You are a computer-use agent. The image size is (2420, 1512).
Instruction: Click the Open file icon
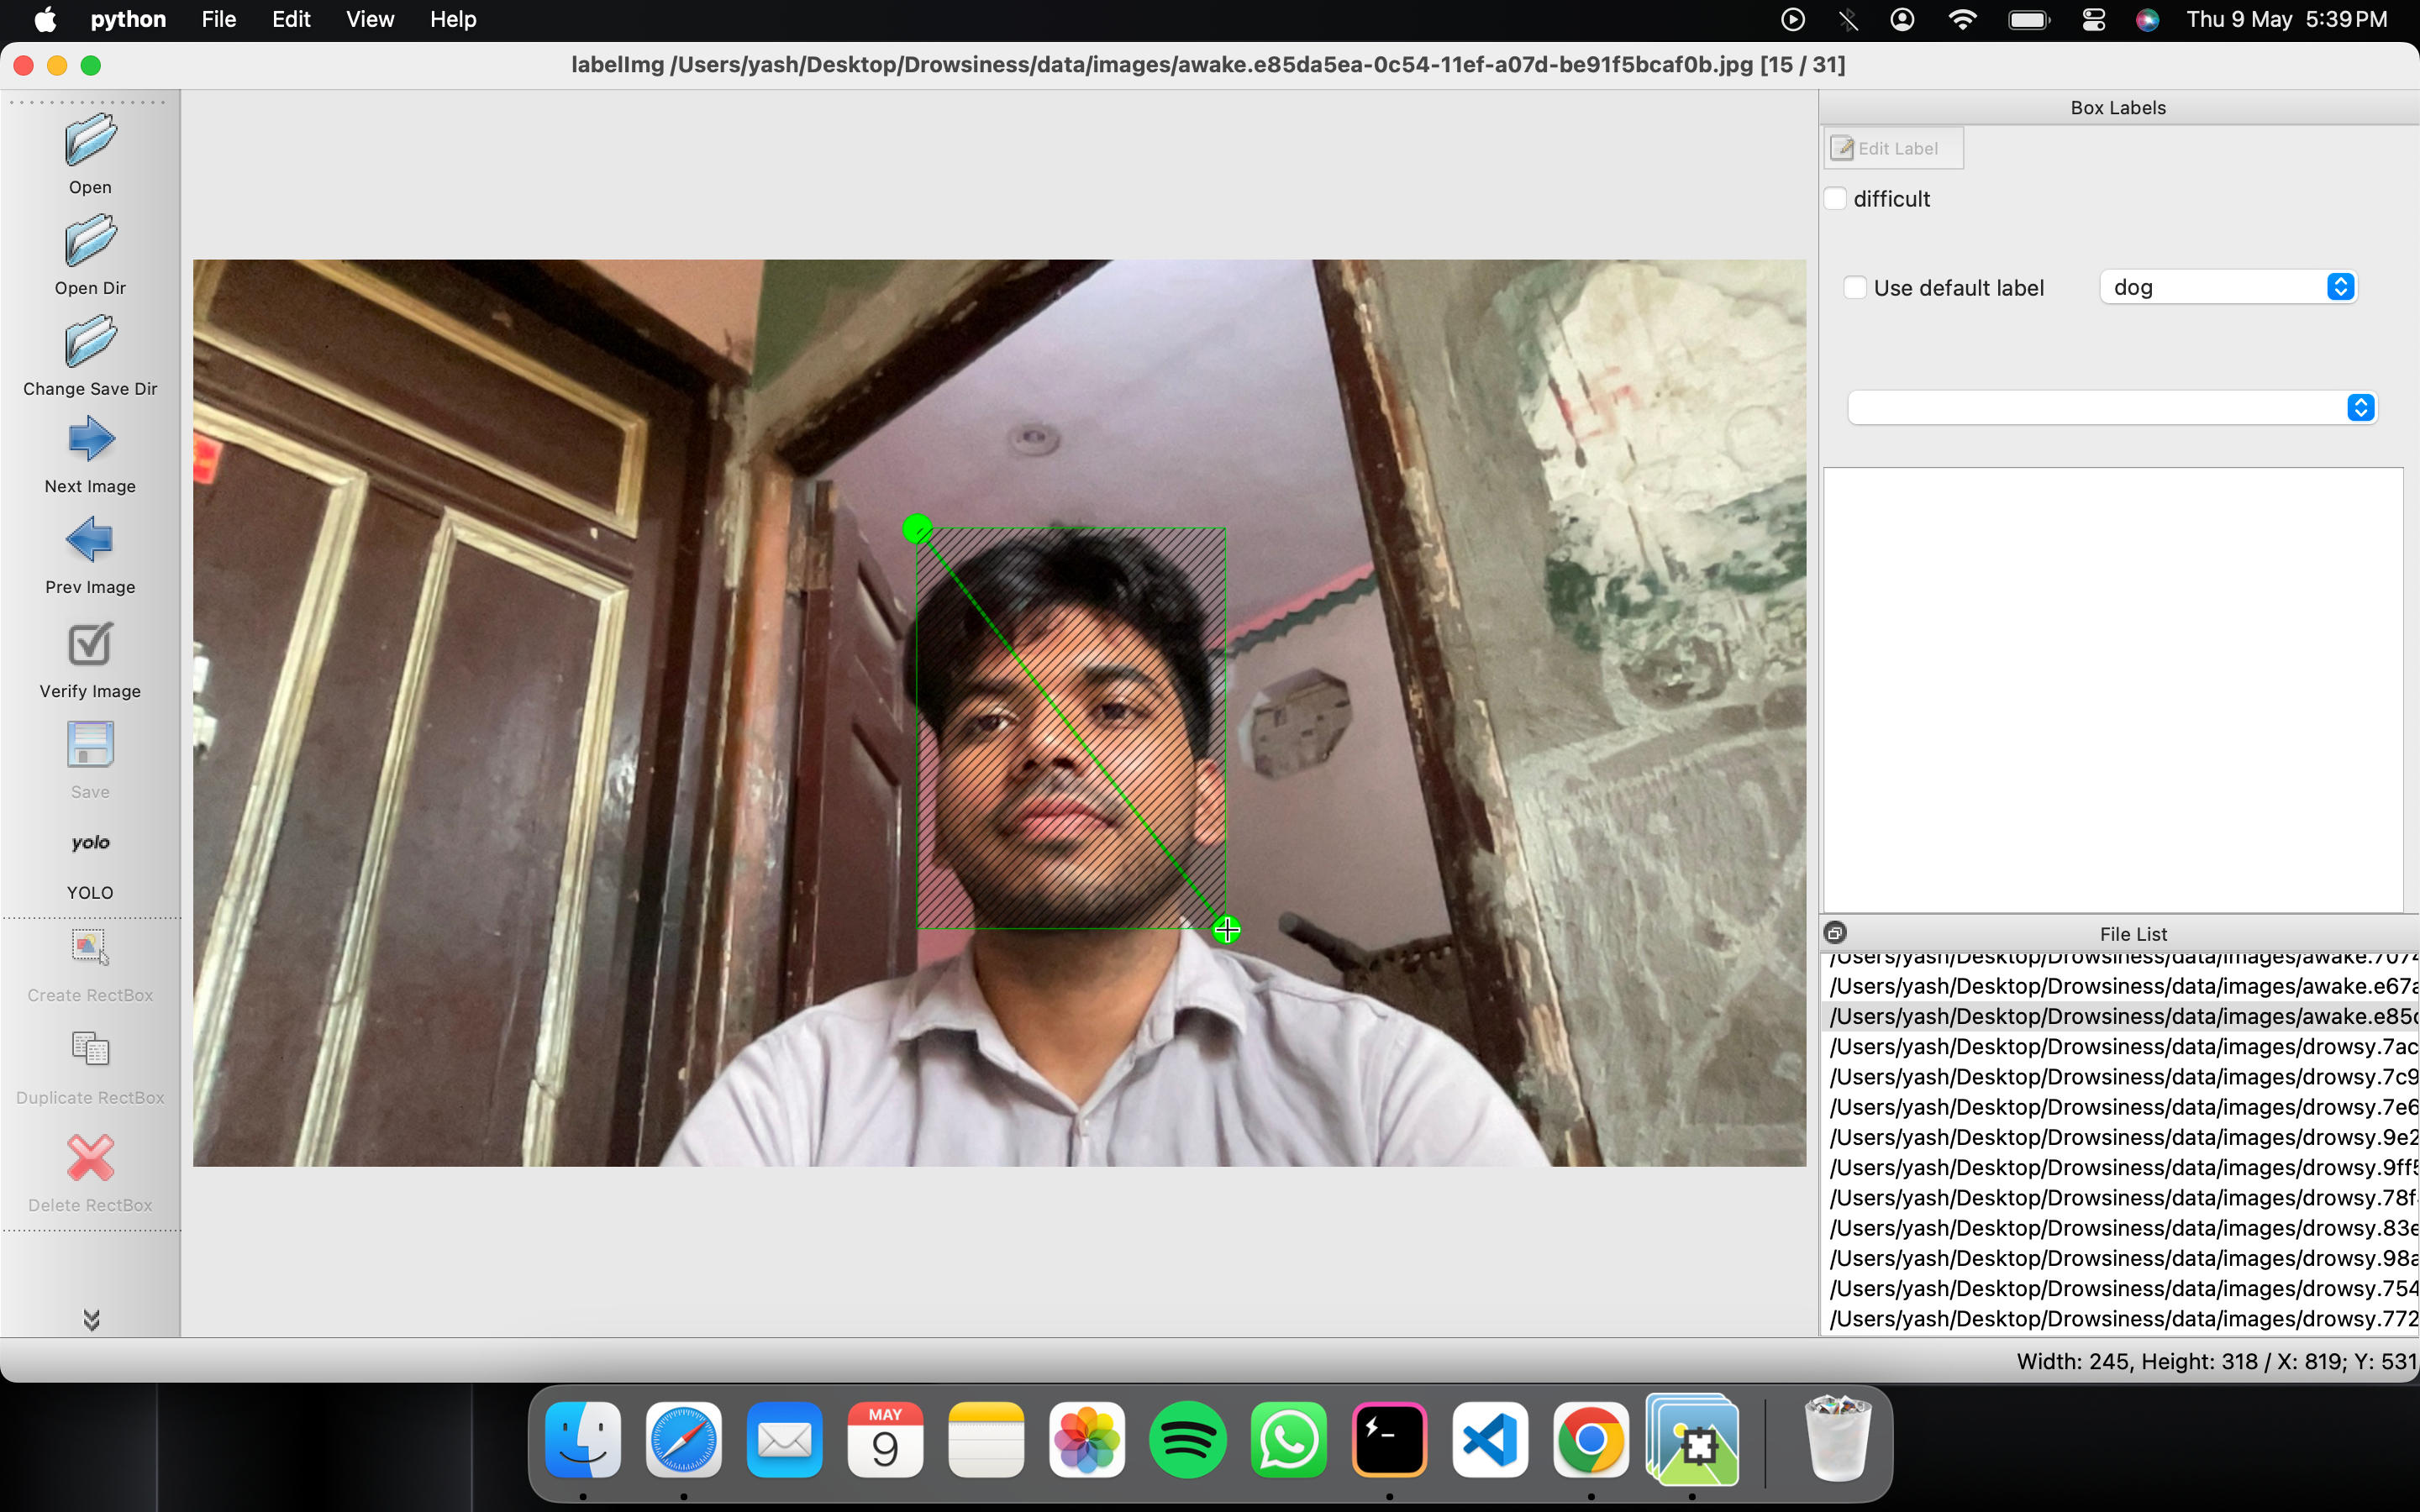[x=90, y=141]
